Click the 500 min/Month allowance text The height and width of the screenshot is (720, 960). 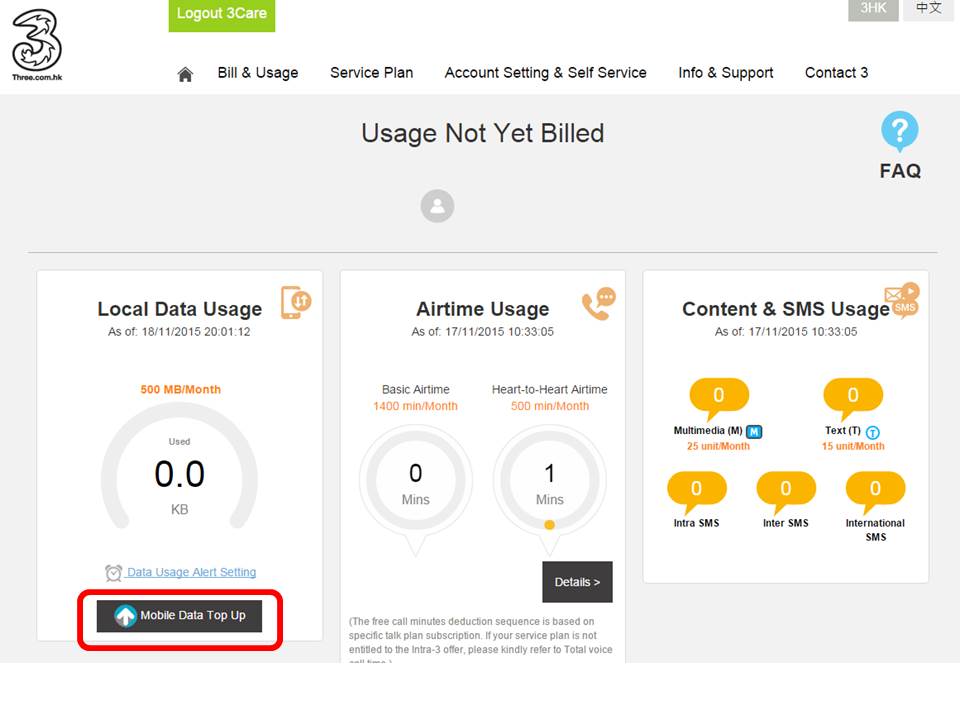coord(550,407)
